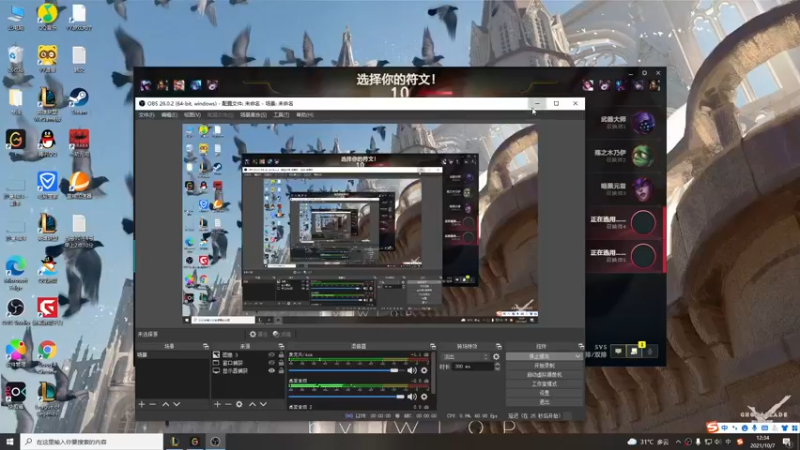800x450 pixels.
Task: Add a new source with the plus icon
Action: (217, 404)
